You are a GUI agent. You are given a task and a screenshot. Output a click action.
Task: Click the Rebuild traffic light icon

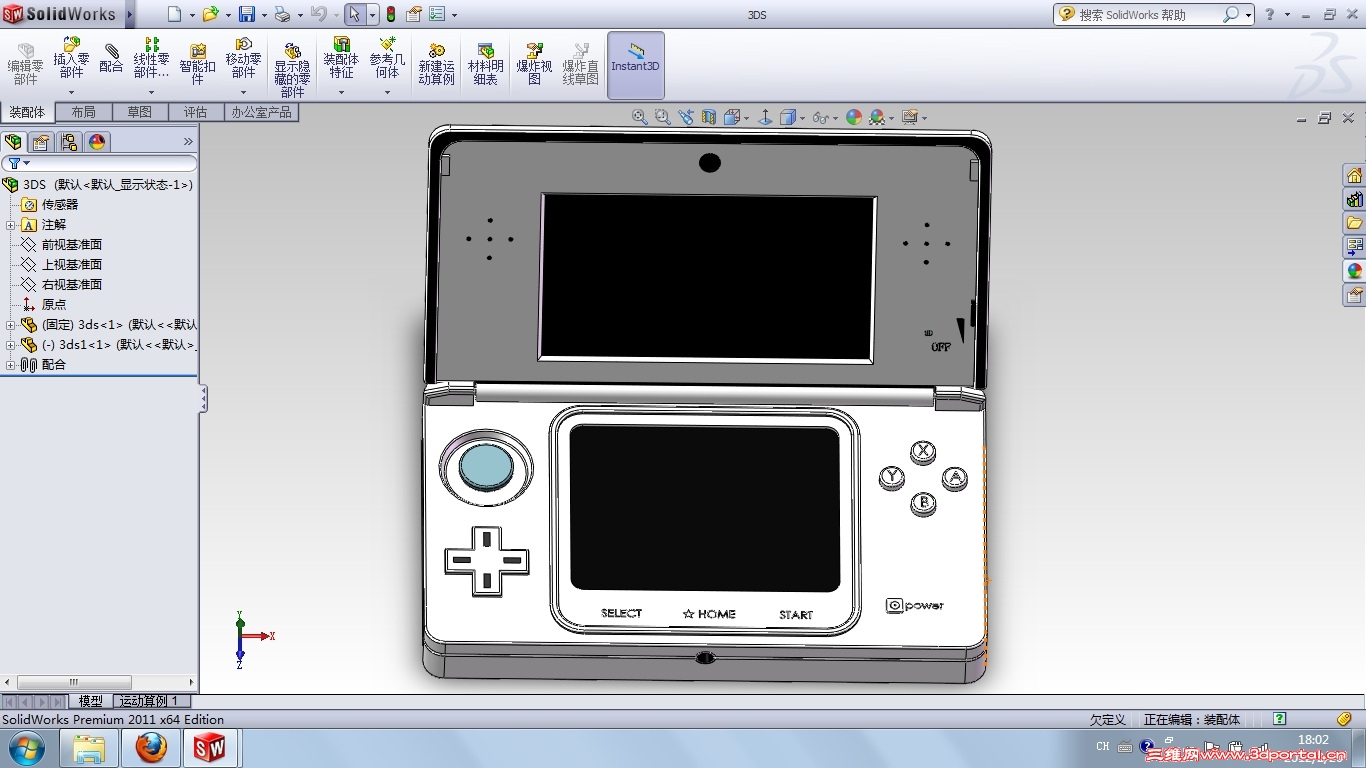[x=390, y=14]
